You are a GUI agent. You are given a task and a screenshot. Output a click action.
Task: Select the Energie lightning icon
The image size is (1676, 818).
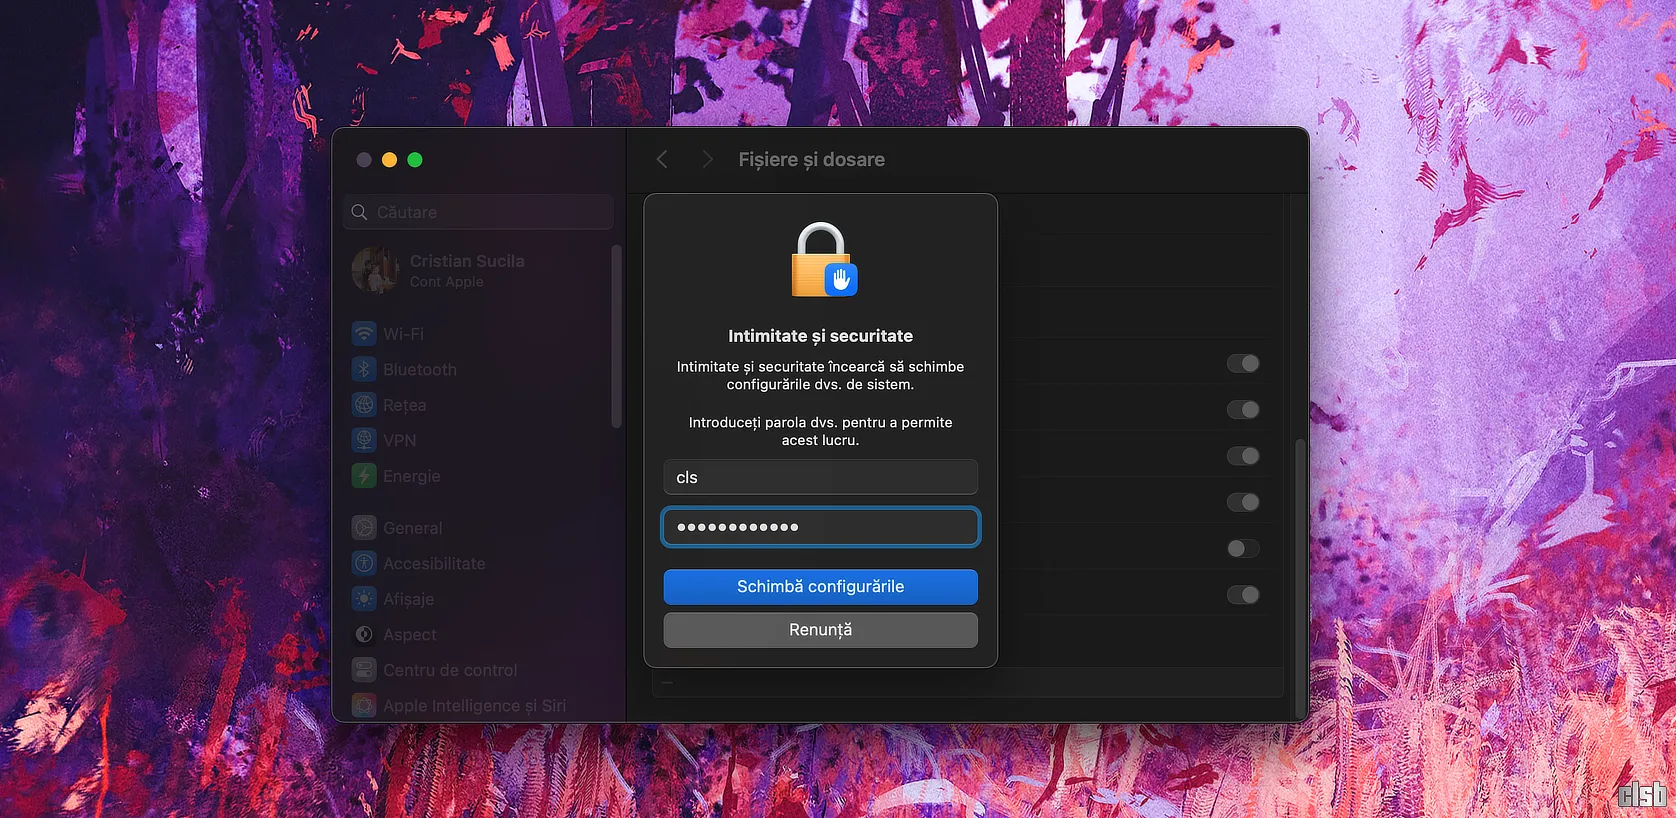click(x=364, y=476)
